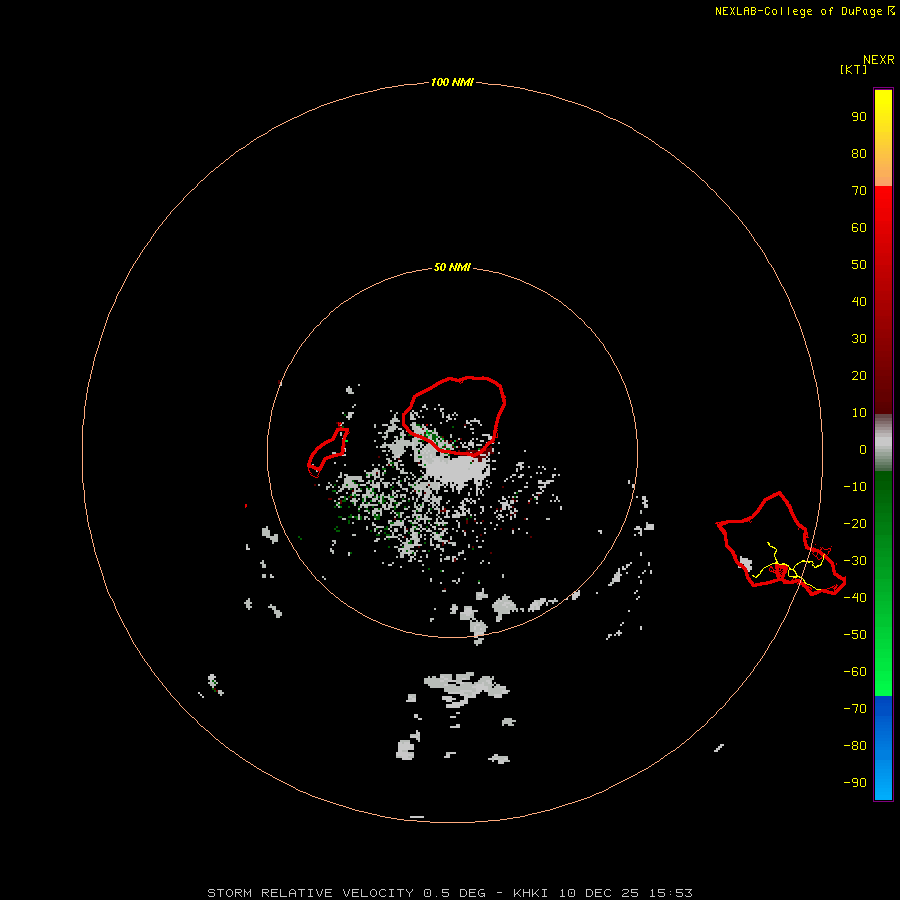900x900 pixels.
Task: Click the bright green segment of color bar
Action: (883, 584)
